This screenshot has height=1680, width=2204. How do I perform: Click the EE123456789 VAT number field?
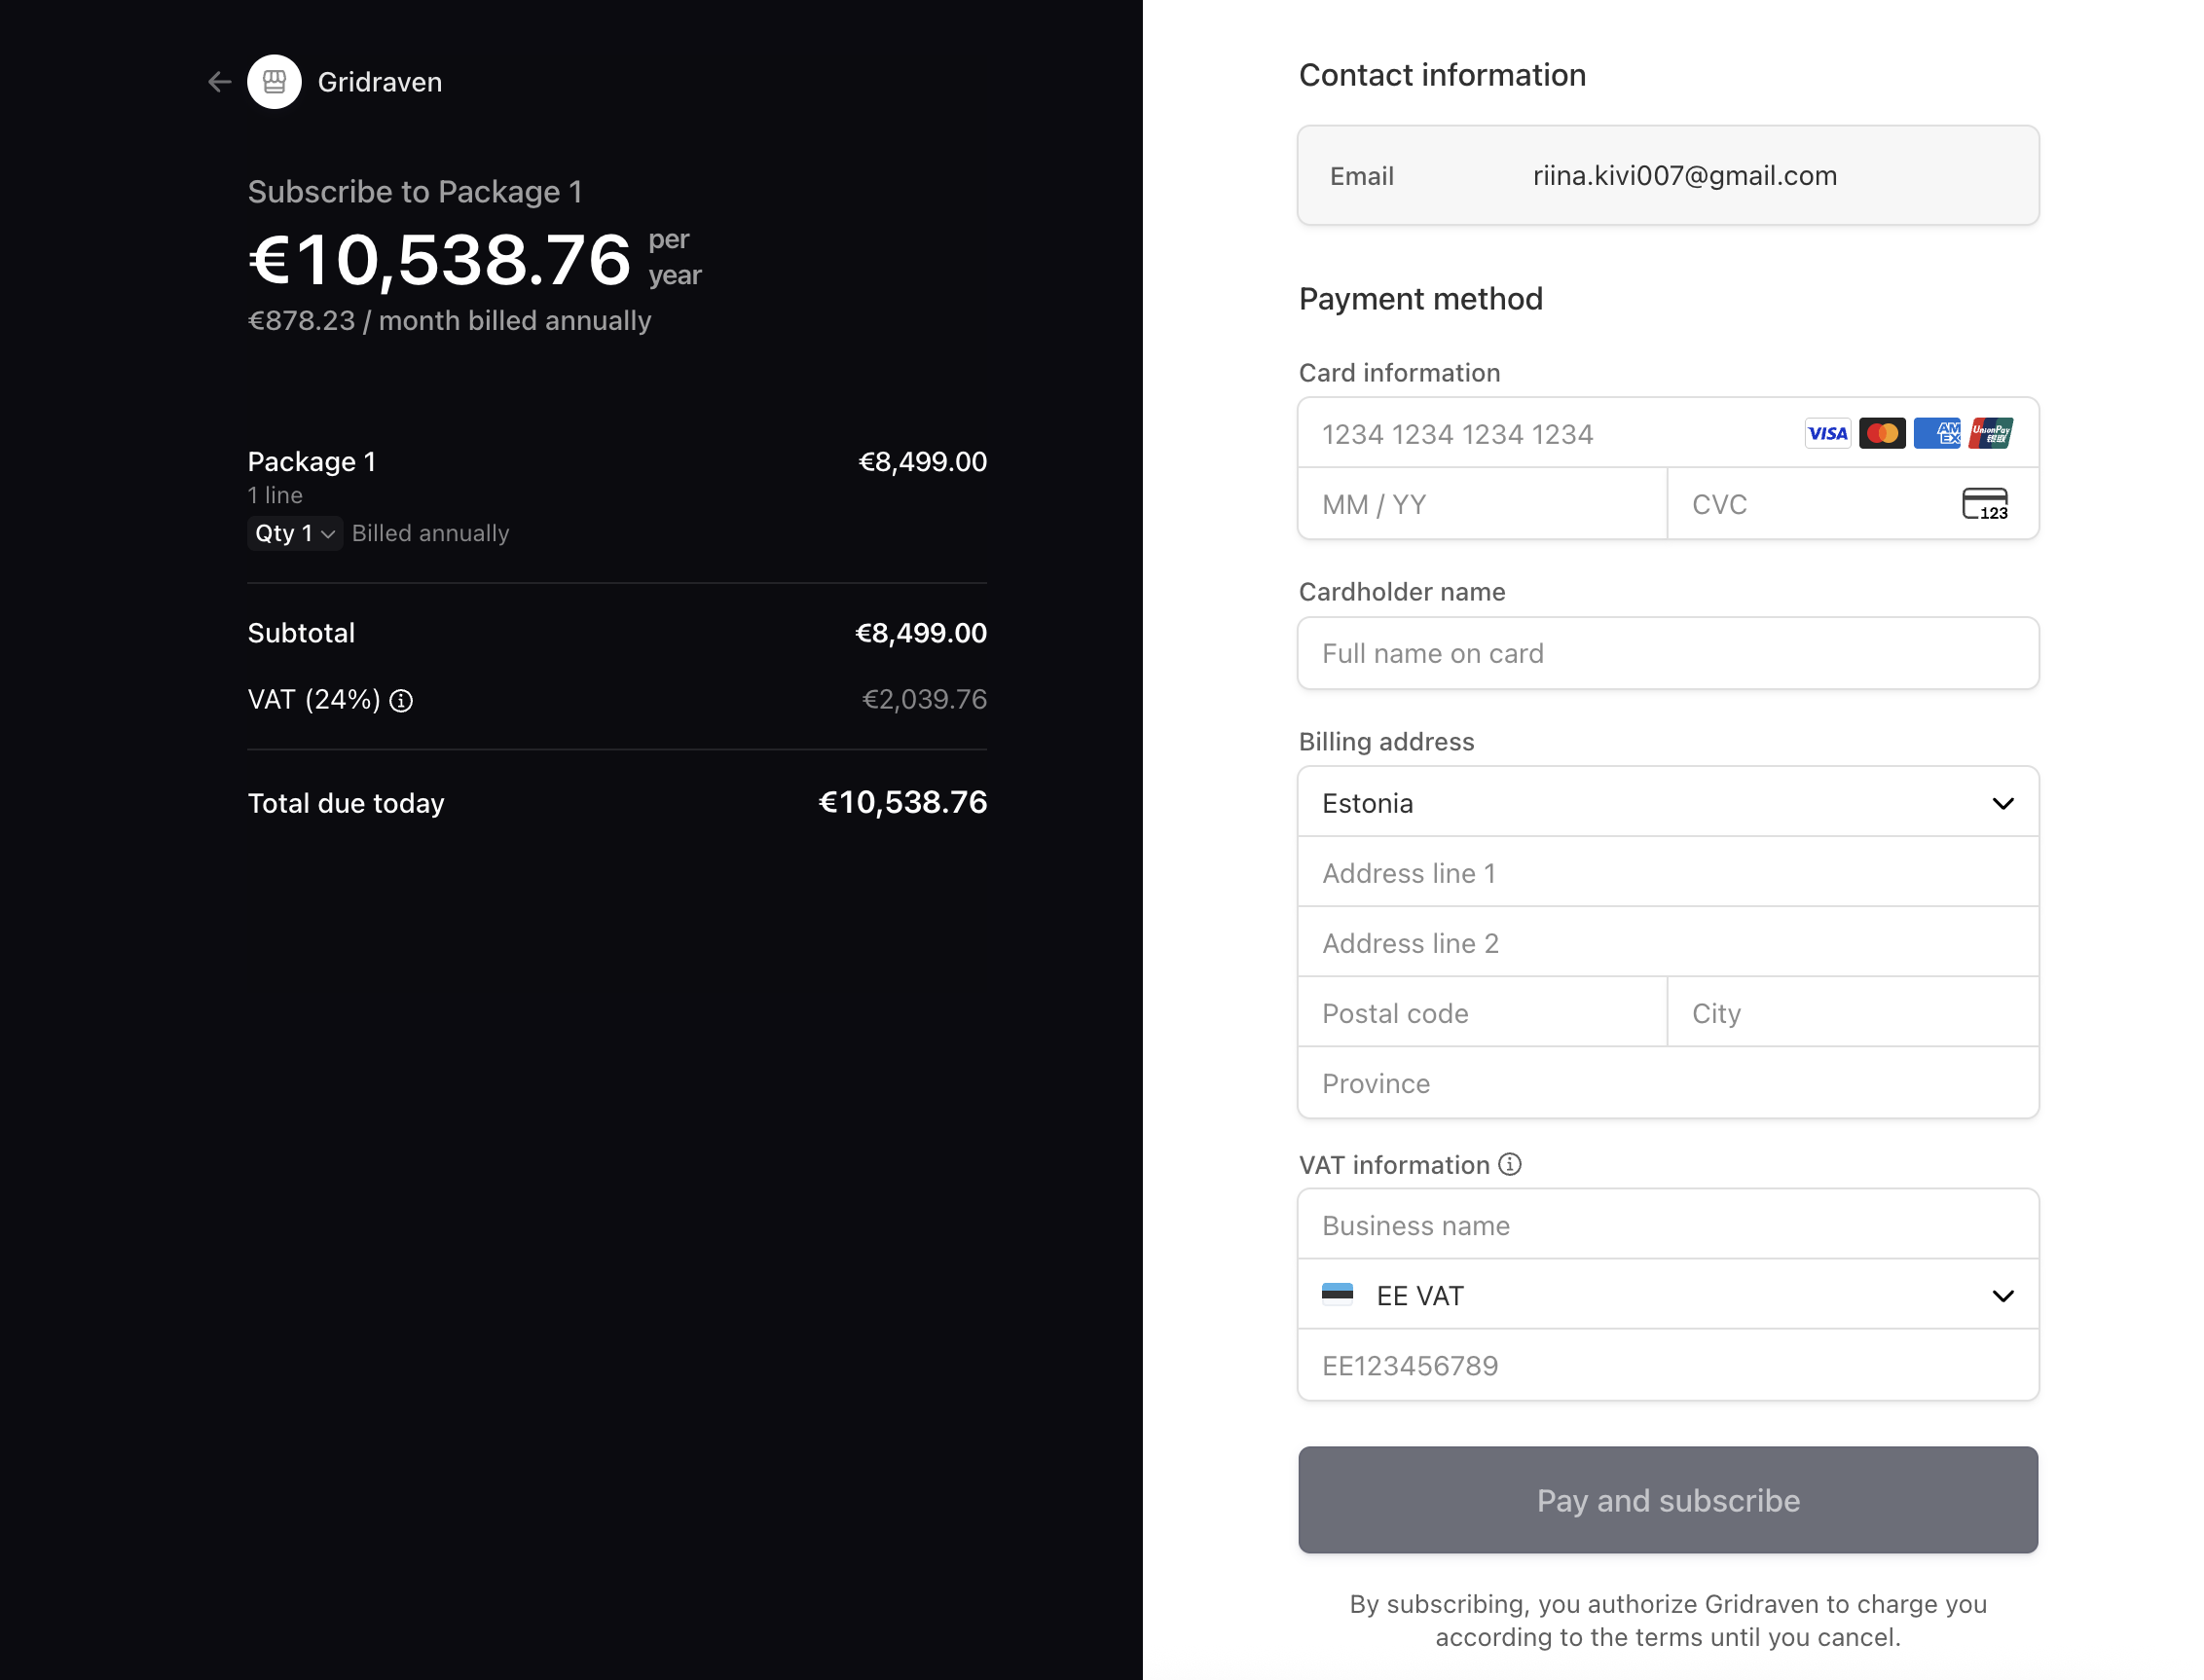1668,1366
